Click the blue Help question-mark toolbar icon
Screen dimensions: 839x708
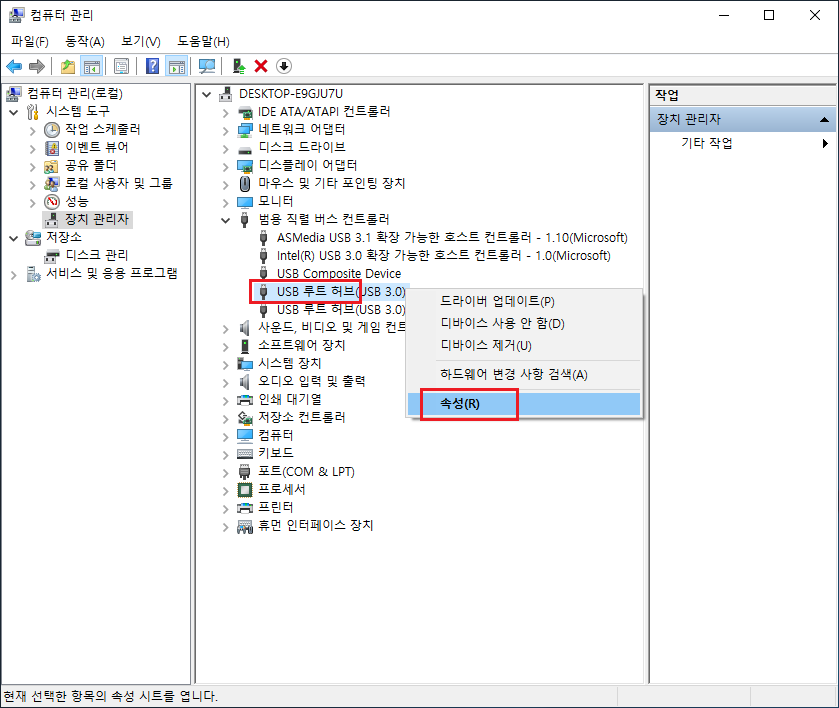click(152, 66)
